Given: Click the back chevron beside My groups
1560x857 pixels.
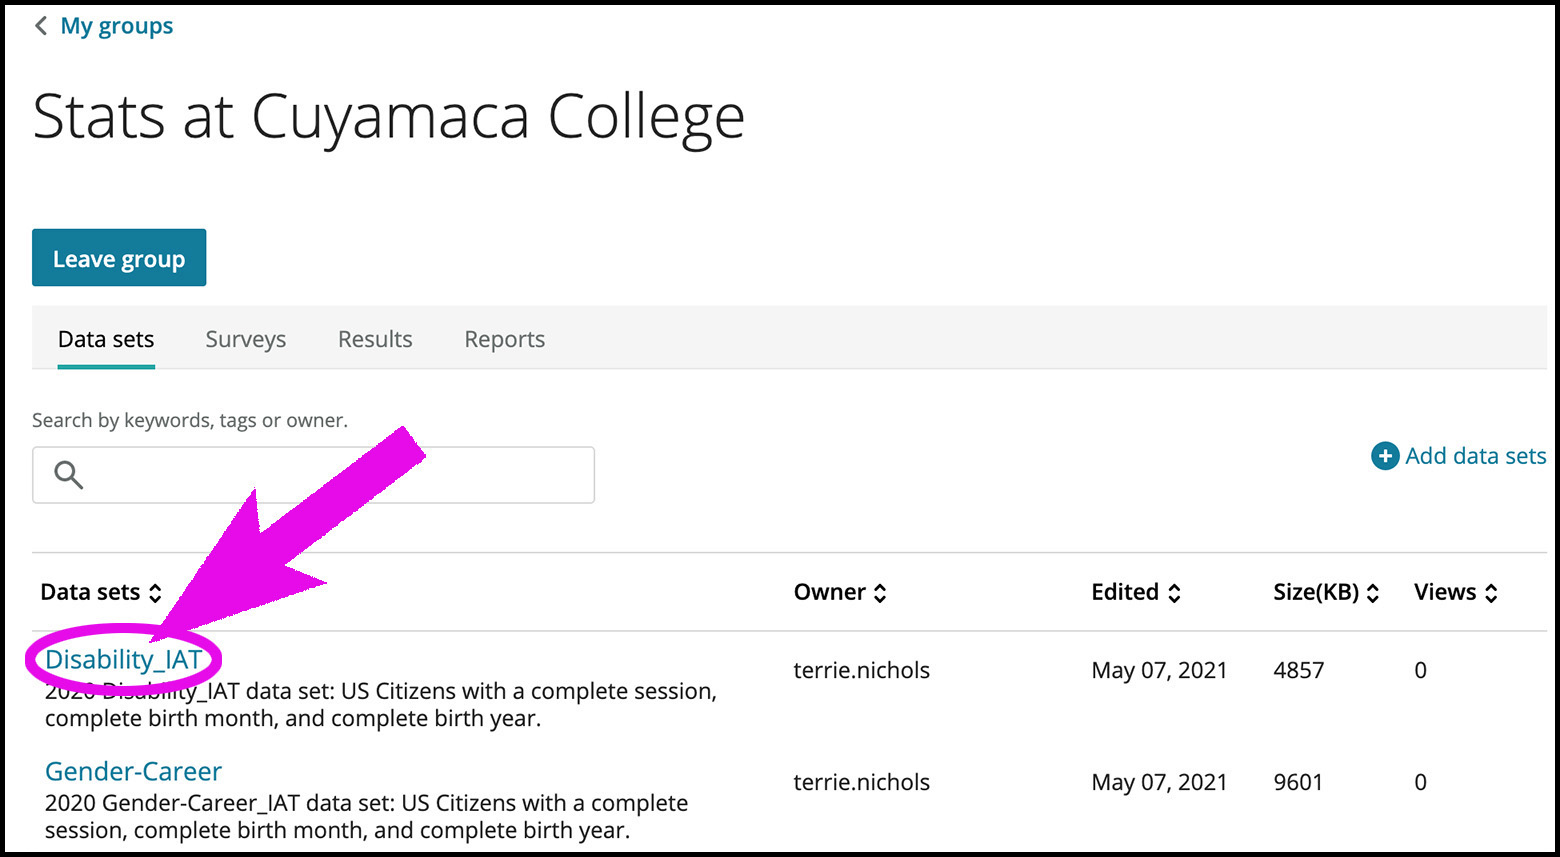Looking at the screenshot, I should (x=41, y=26).
